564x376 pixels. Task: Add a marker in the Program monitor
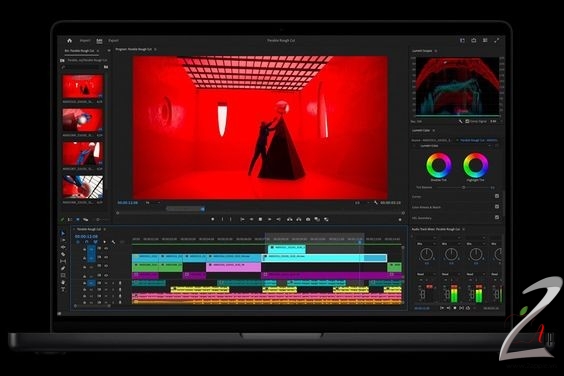213,219
